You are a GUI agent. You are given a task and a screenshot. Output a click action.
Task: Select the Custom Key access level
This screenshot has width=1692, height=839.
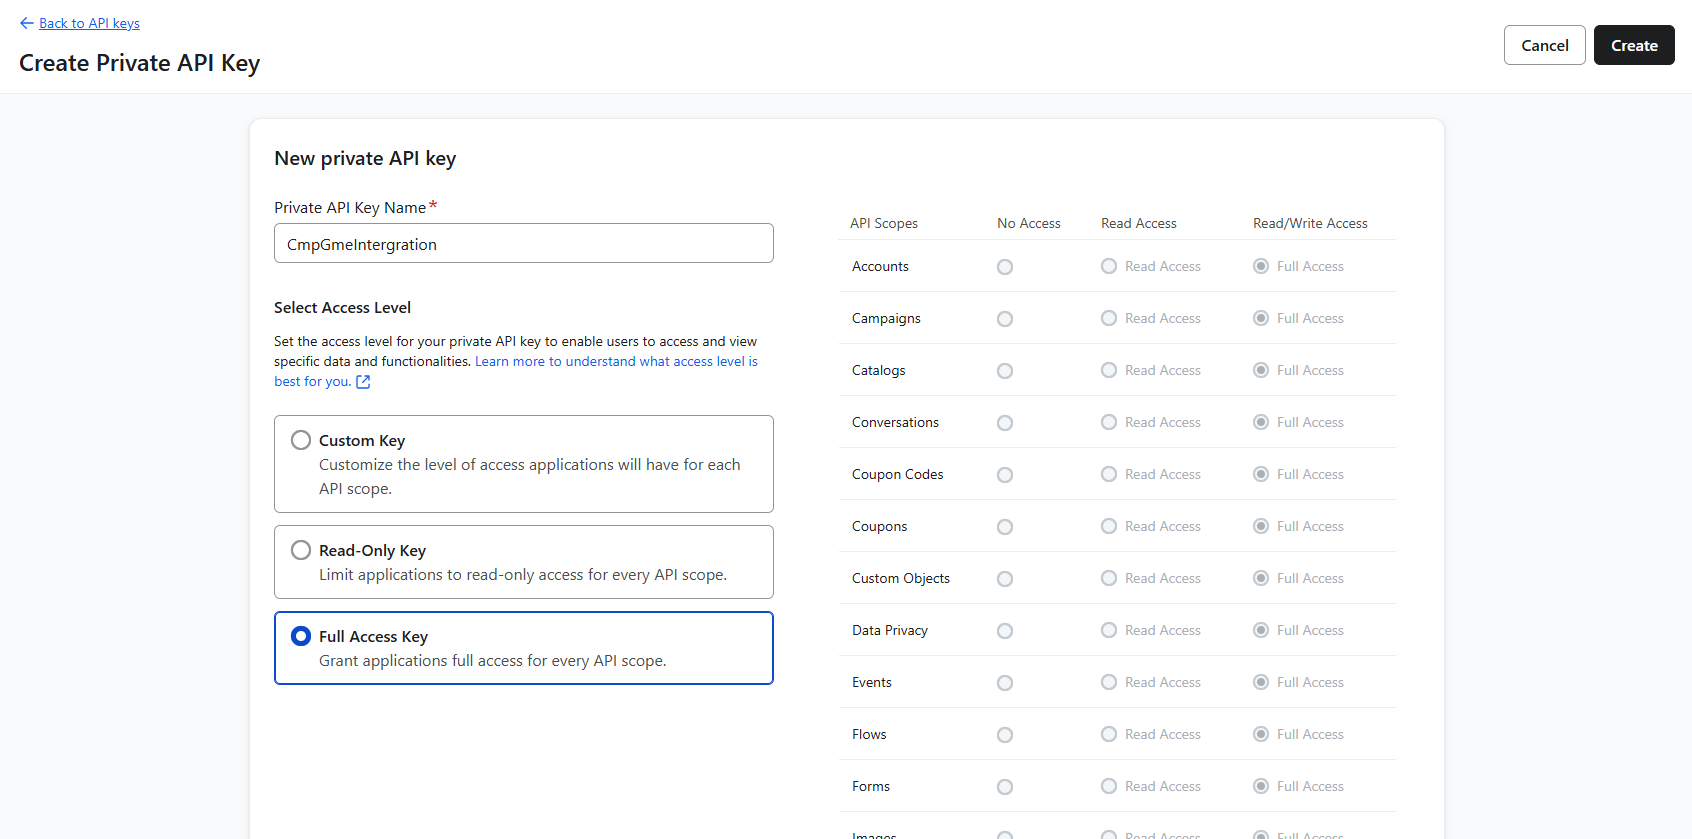point(301,440)
